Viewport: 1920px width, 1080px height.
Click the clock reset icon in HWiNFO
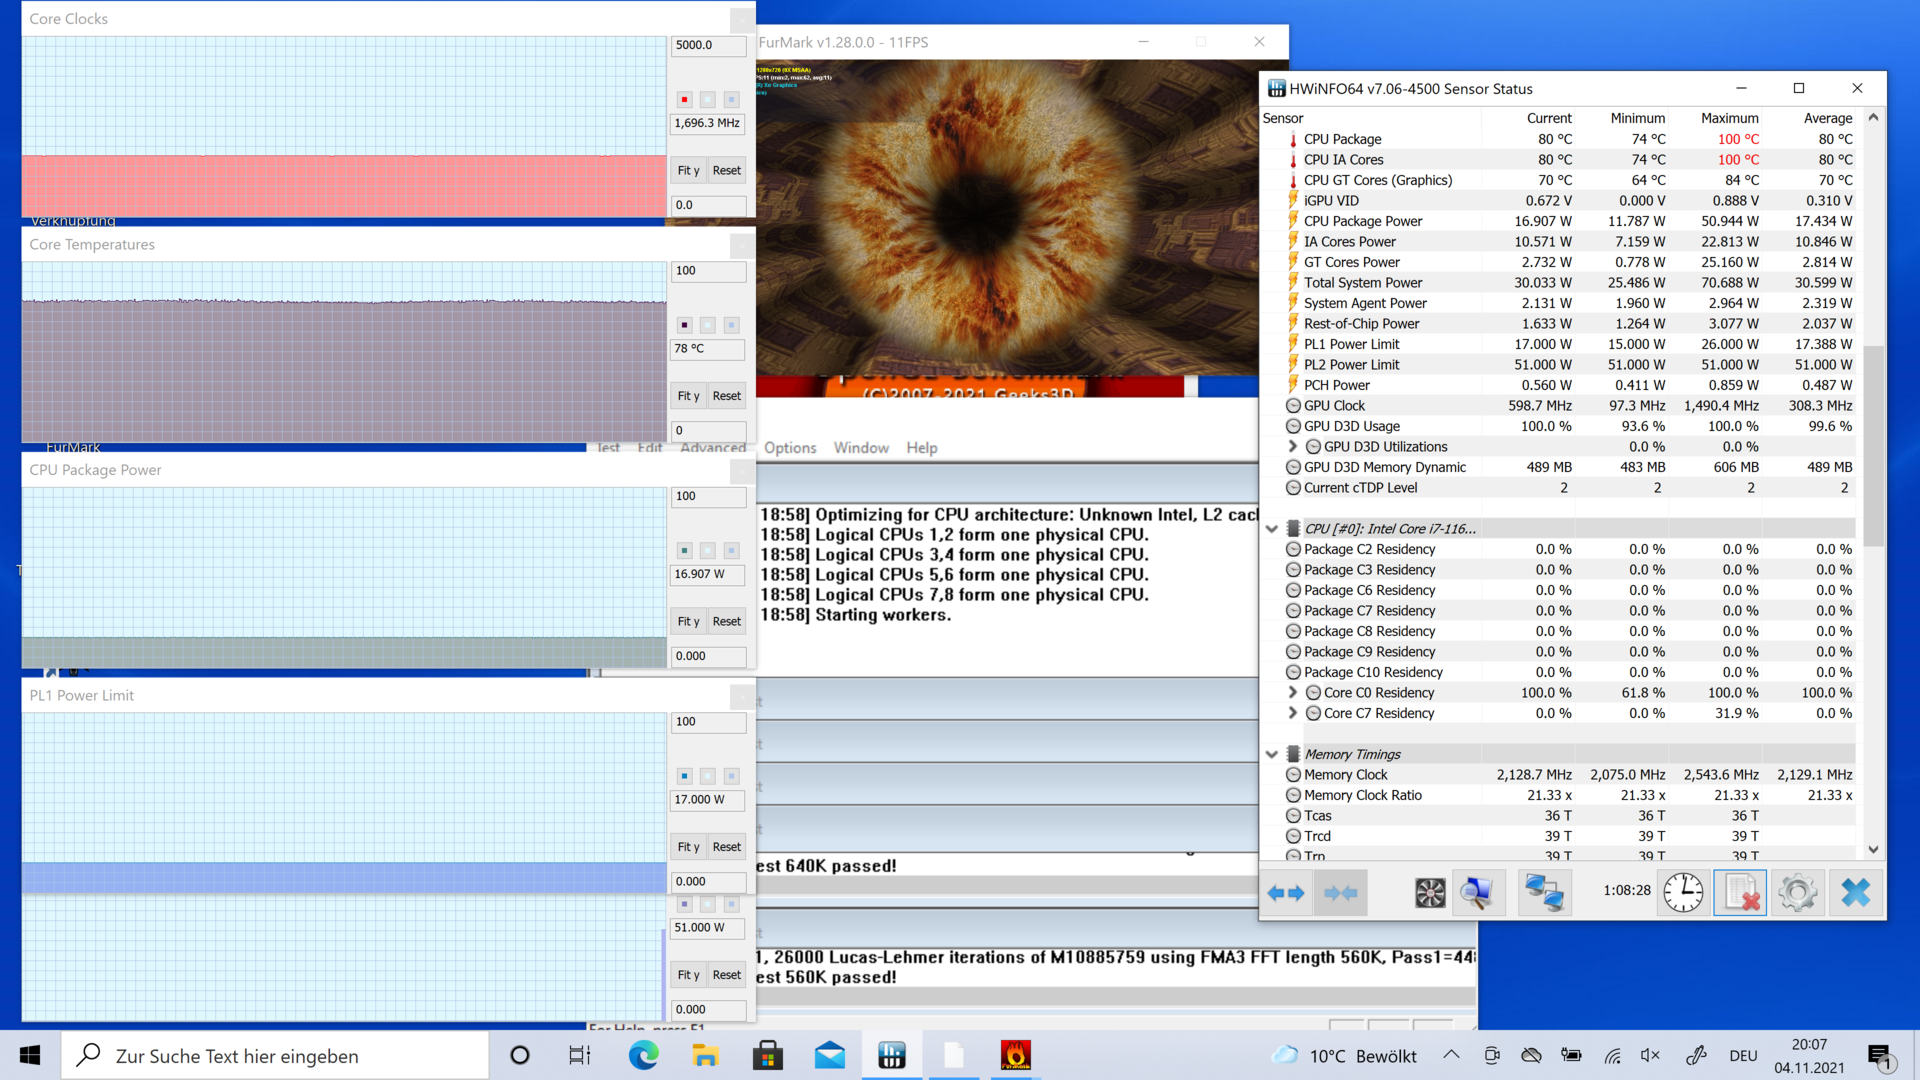coord(1683,893)
